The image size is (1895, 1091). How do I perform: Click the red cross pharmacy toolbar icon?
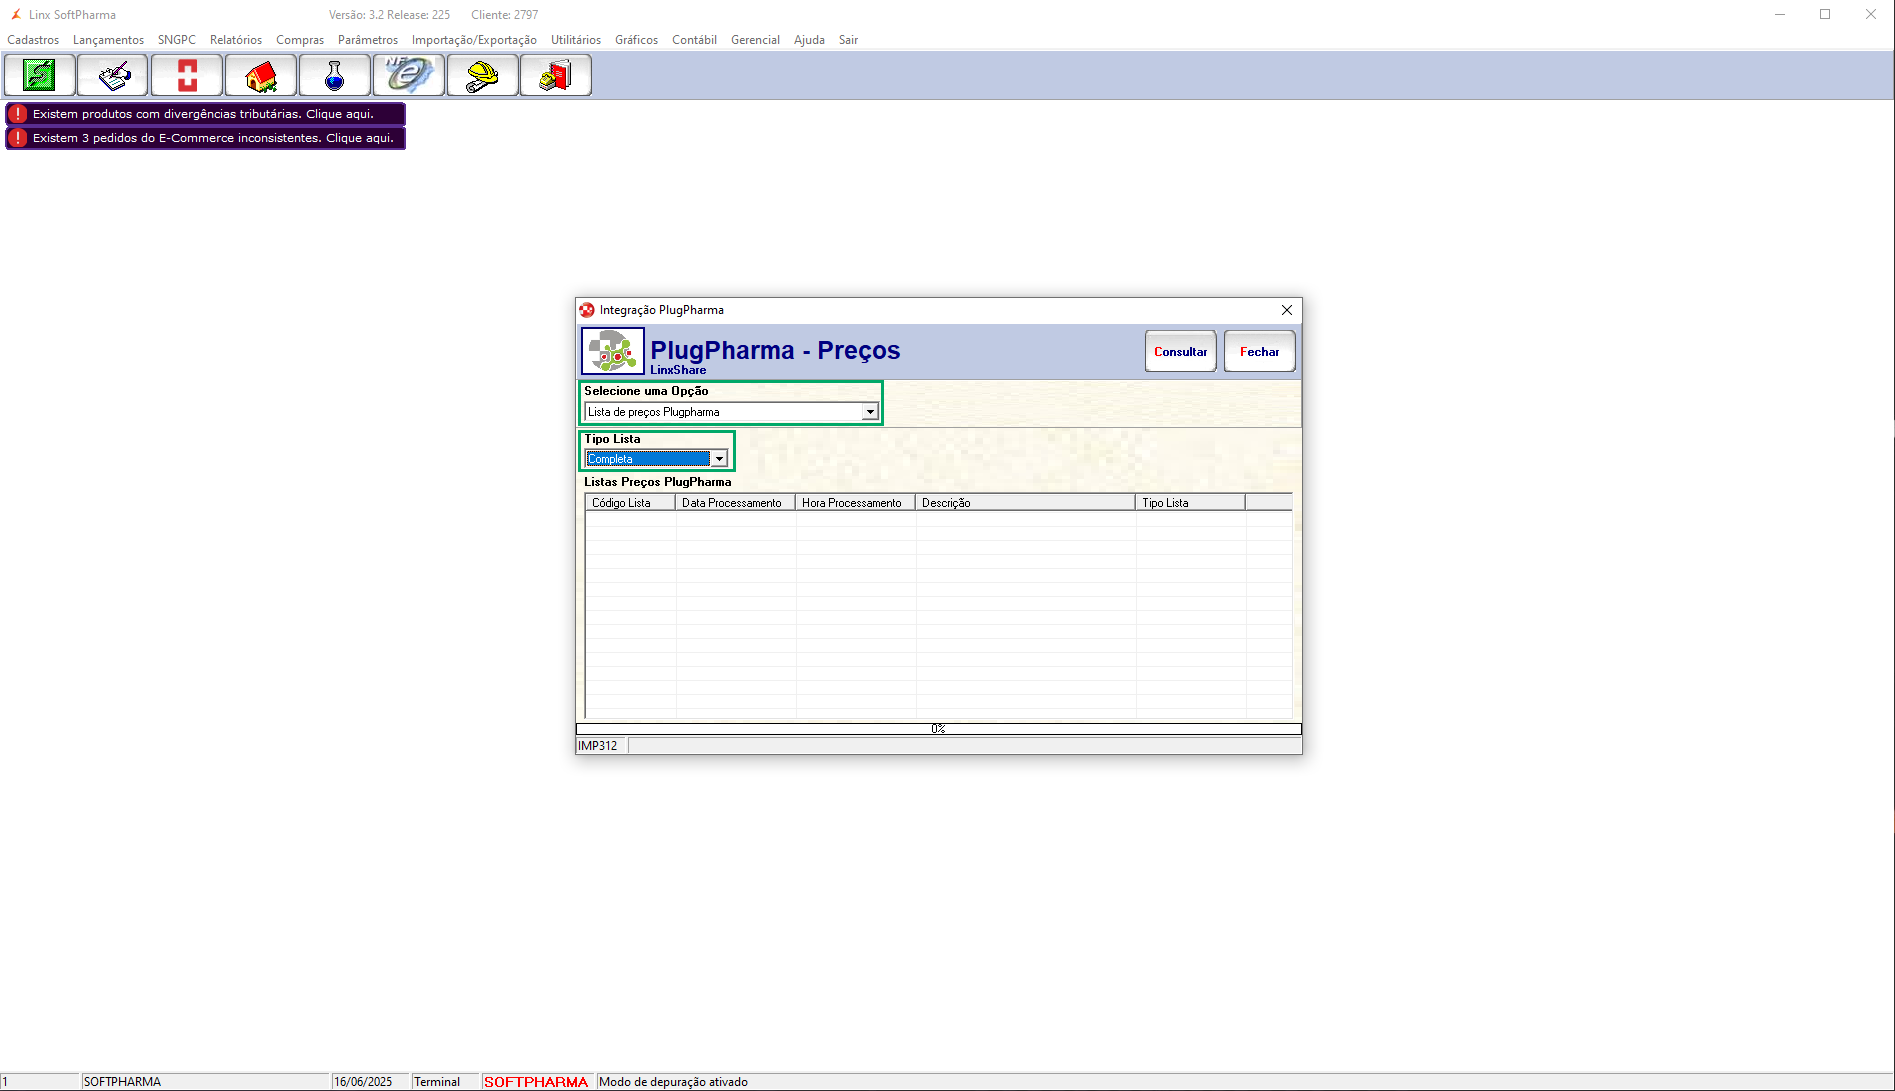[187, 75]
